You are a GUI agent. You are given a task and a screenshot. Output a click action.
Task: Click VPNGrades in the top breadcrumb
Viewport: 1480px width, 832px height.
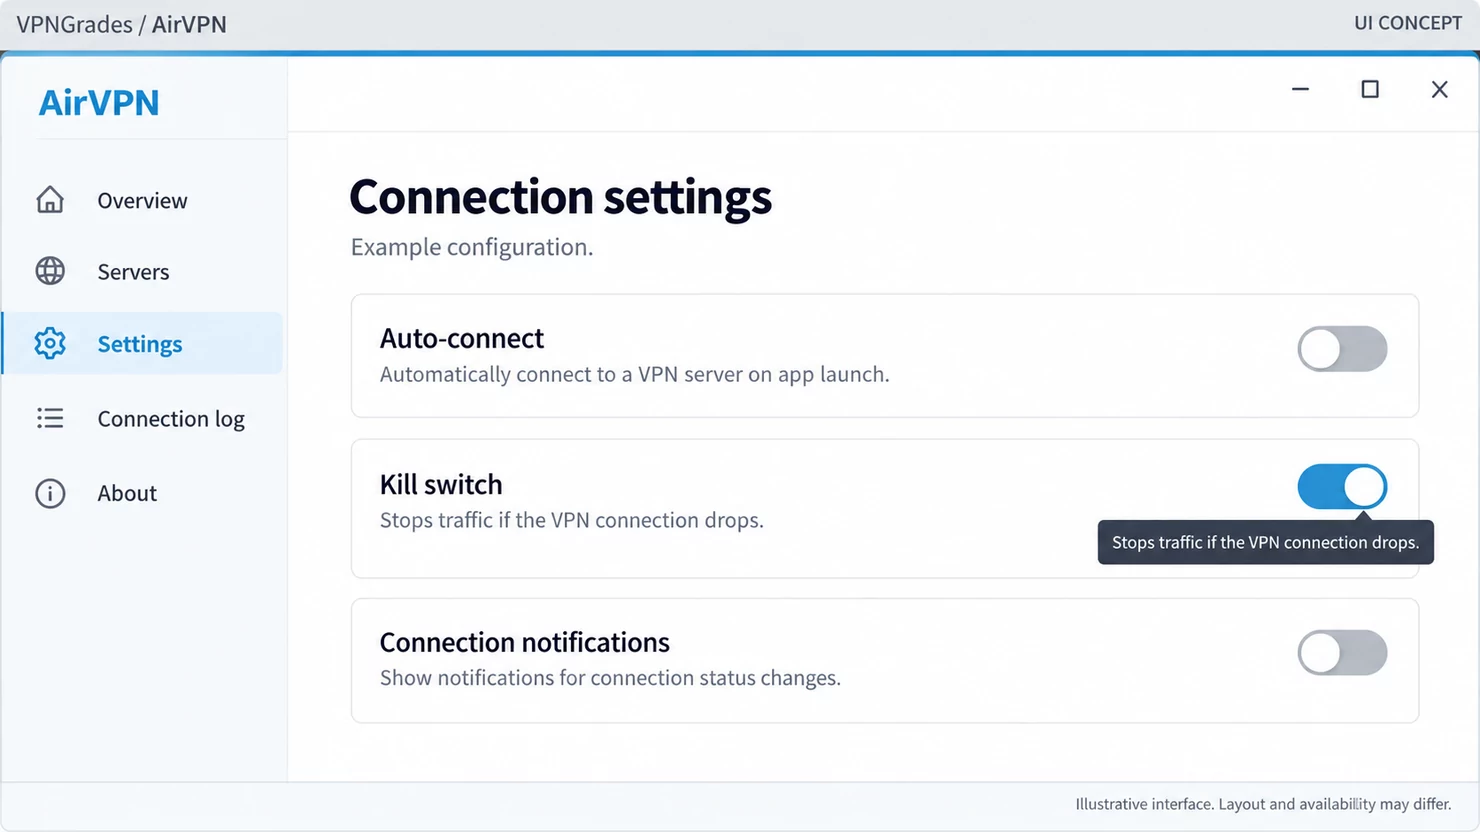click(74, 24)
